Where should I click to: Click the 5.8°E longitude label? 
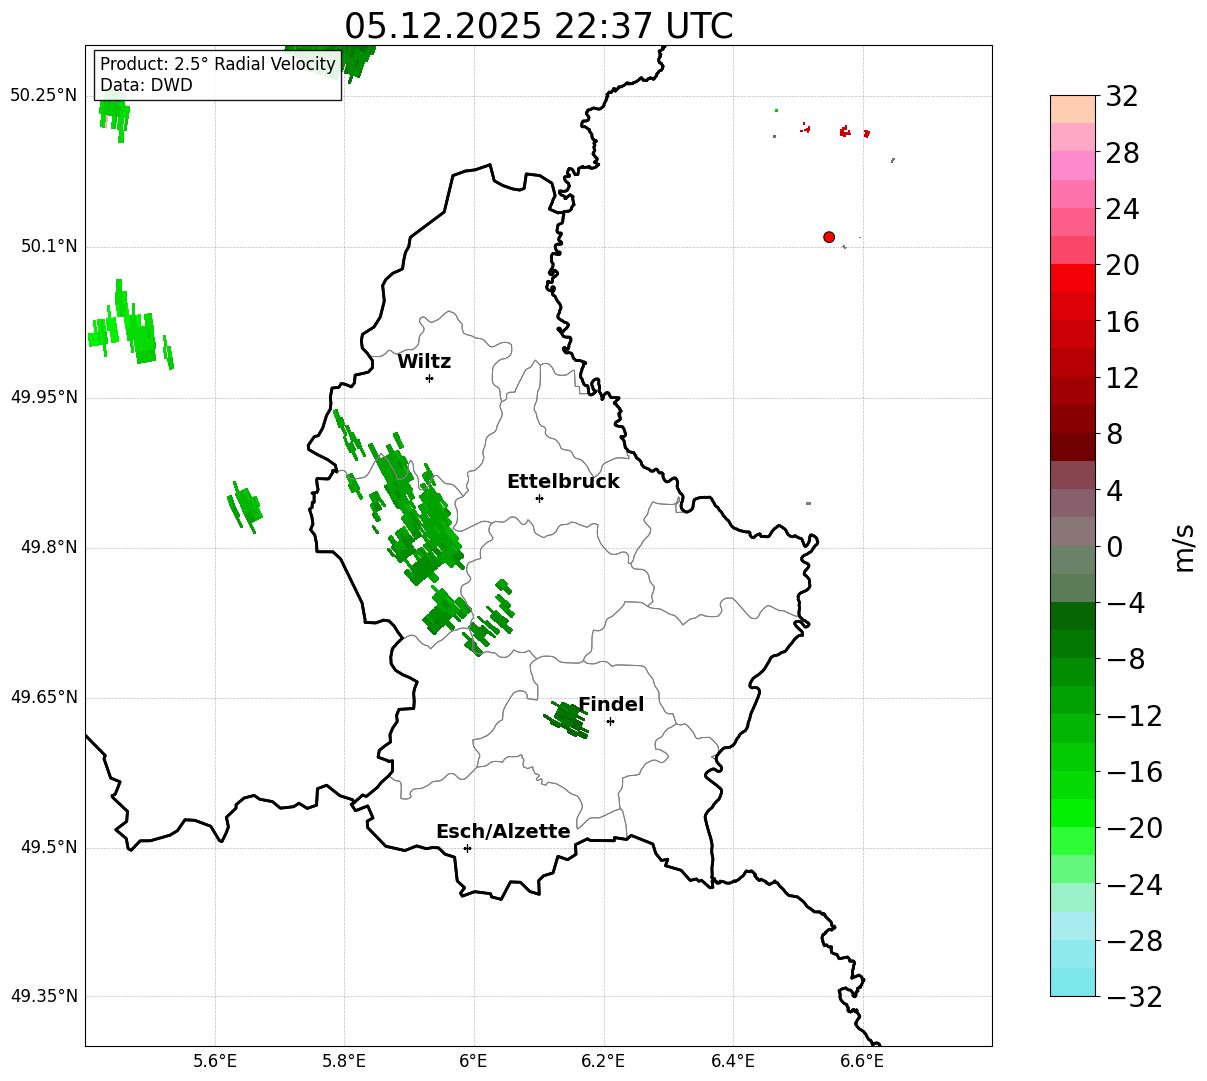pyautogui.click(x=345, y=1062)
